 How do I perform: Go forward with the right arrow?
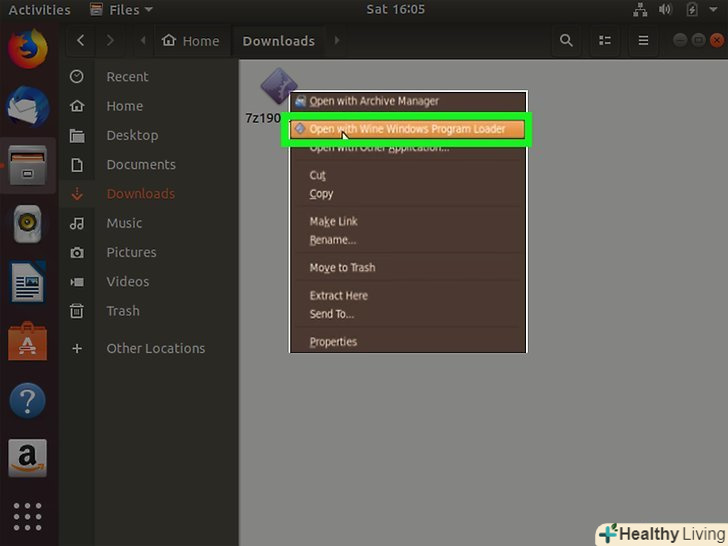[110, 40]
